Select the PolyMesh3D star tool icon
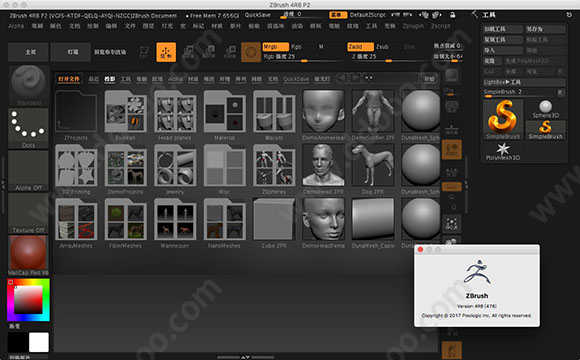 503,151
